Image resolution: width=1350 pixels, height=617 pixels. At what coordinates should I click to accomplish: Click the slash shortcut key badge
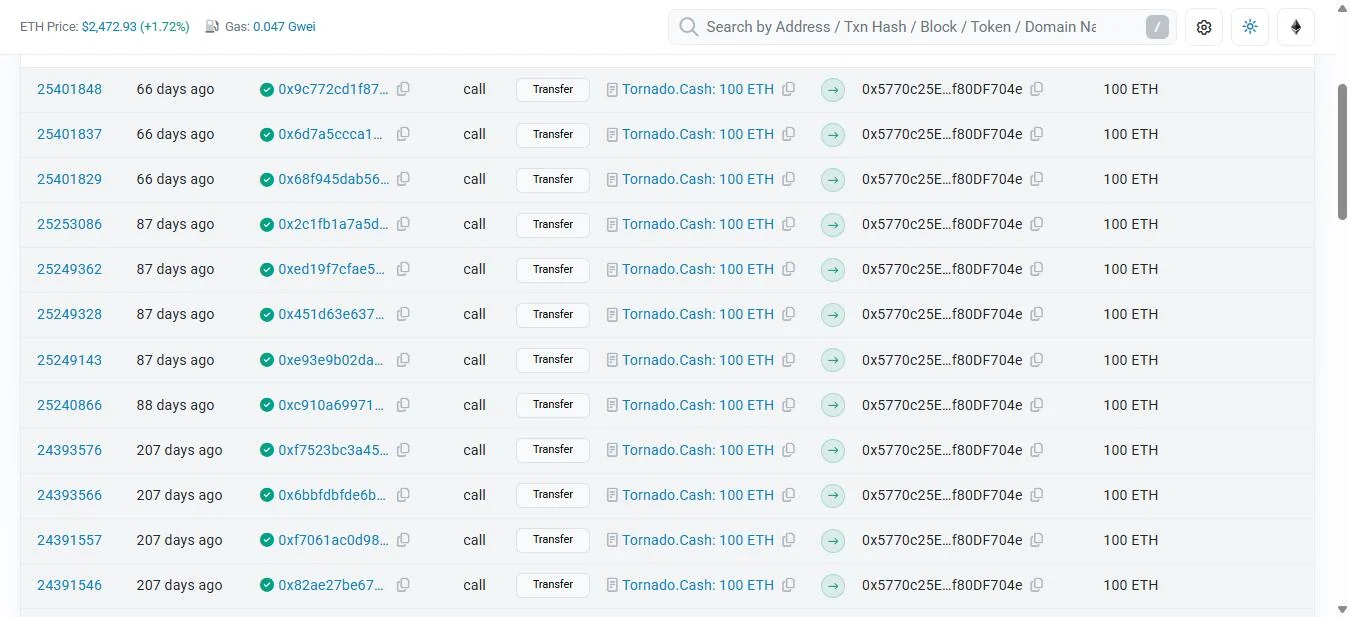(x=1157, y=27)
